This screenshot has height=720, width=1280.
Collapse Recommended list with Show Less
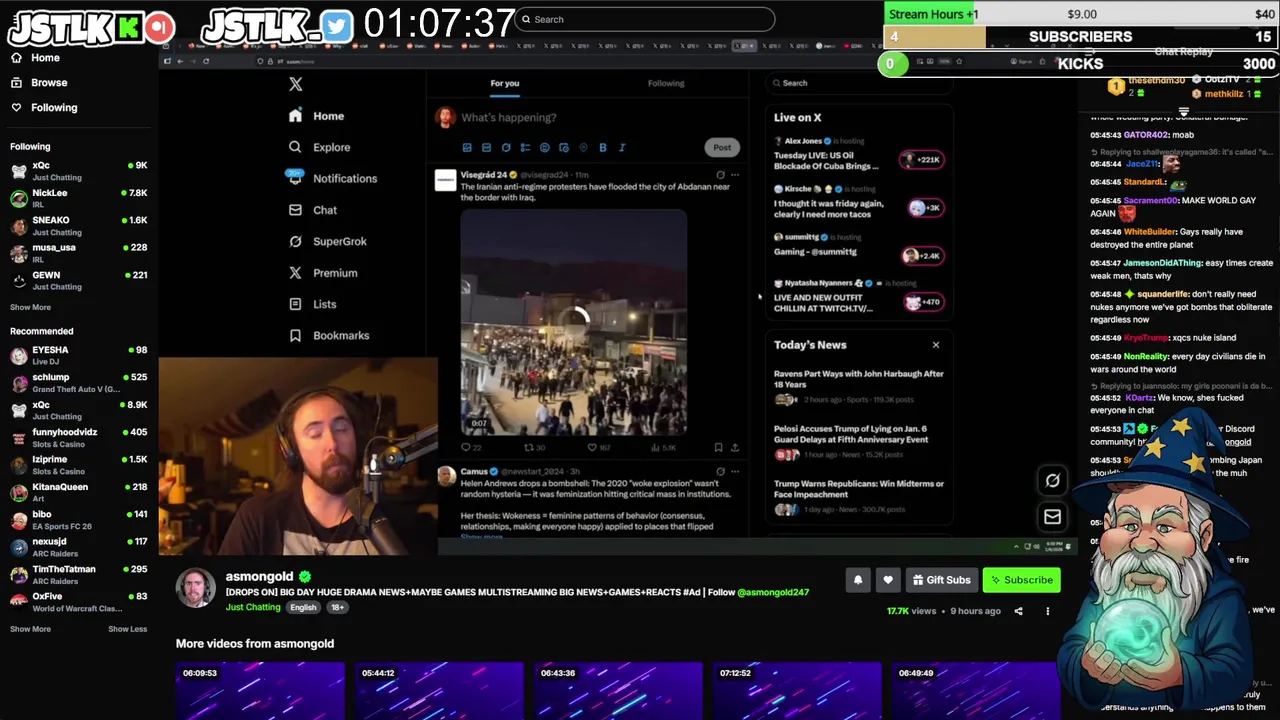point(127,629)
